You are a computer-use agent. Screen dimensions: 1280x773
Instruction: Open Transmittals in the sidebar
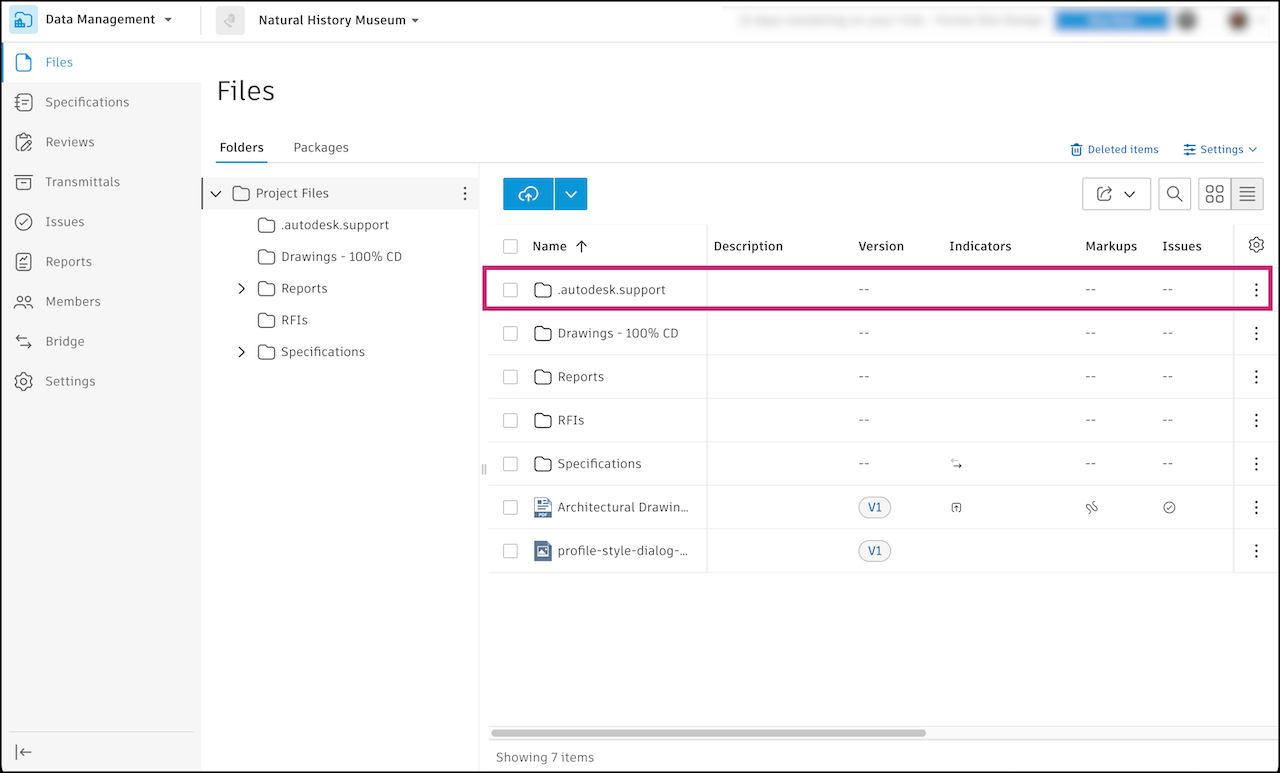click(82, 182)
